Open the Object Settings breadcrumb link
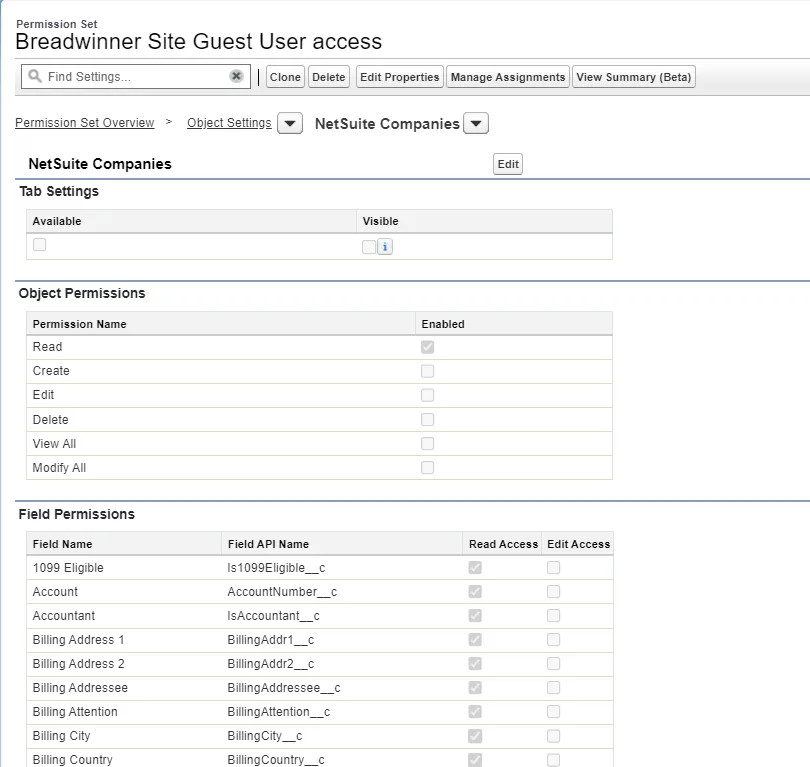 point(229,123)
